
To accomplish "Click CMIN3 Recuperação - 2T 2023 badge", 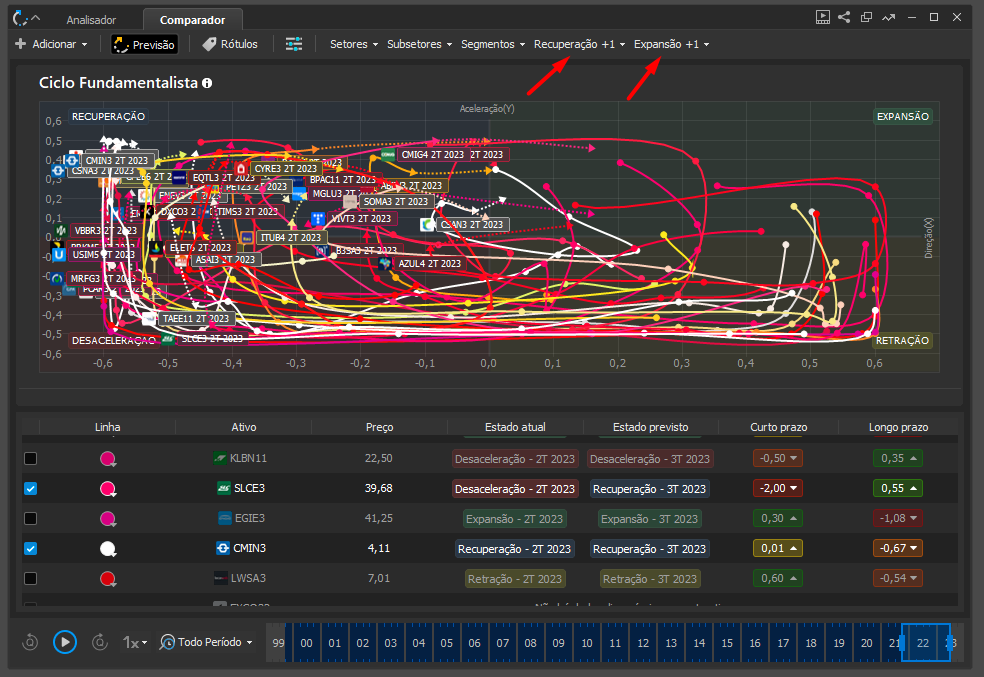I will tap(514, 549).
